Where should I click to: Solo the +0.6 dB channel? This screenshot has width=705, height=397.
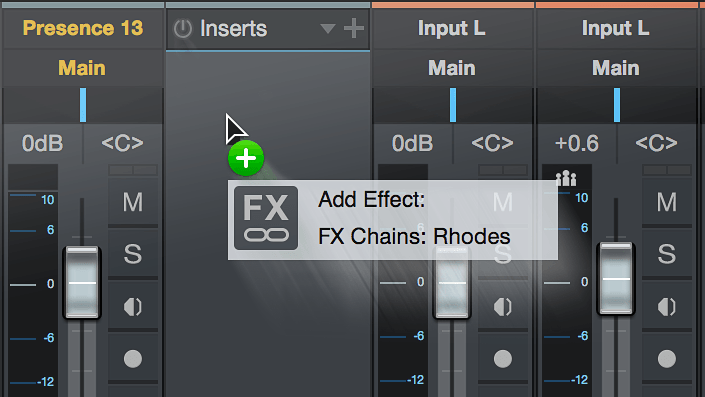pyautogui.click(x=667, y=254)
